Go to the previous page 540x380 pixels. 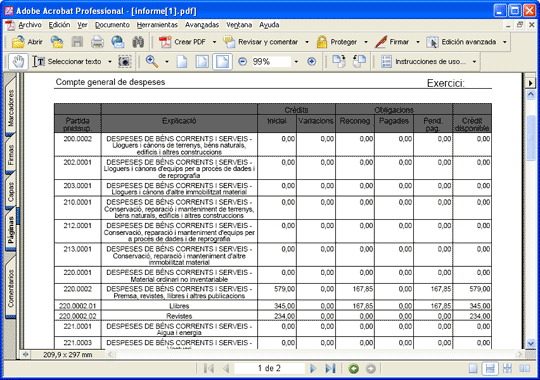[226, 369]
